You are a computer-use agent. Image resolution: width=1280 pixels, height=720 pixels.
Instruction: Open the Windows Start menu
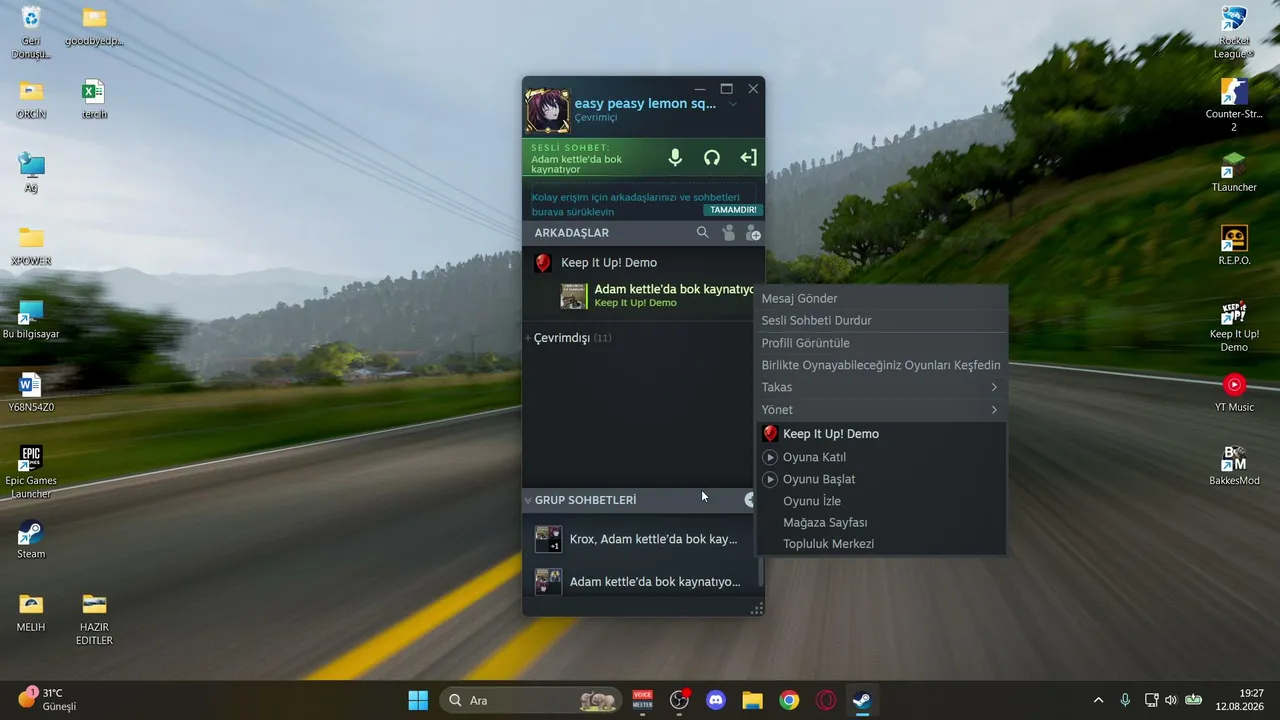pyautogui.click(x=418, y=700)
